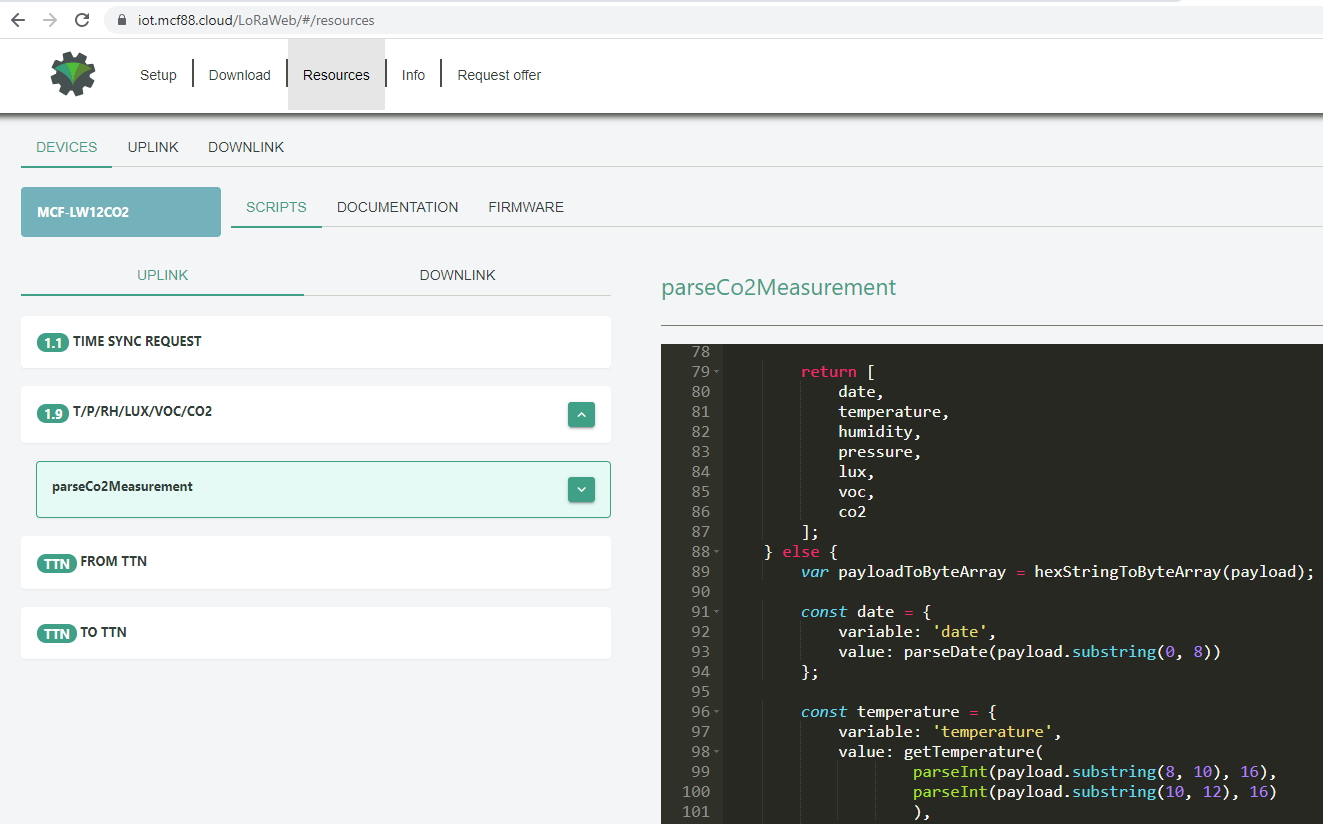Select the MCF-LW12CO2 device button
This screenshot has width=1323, height=824.
click(x=121, y=212)
